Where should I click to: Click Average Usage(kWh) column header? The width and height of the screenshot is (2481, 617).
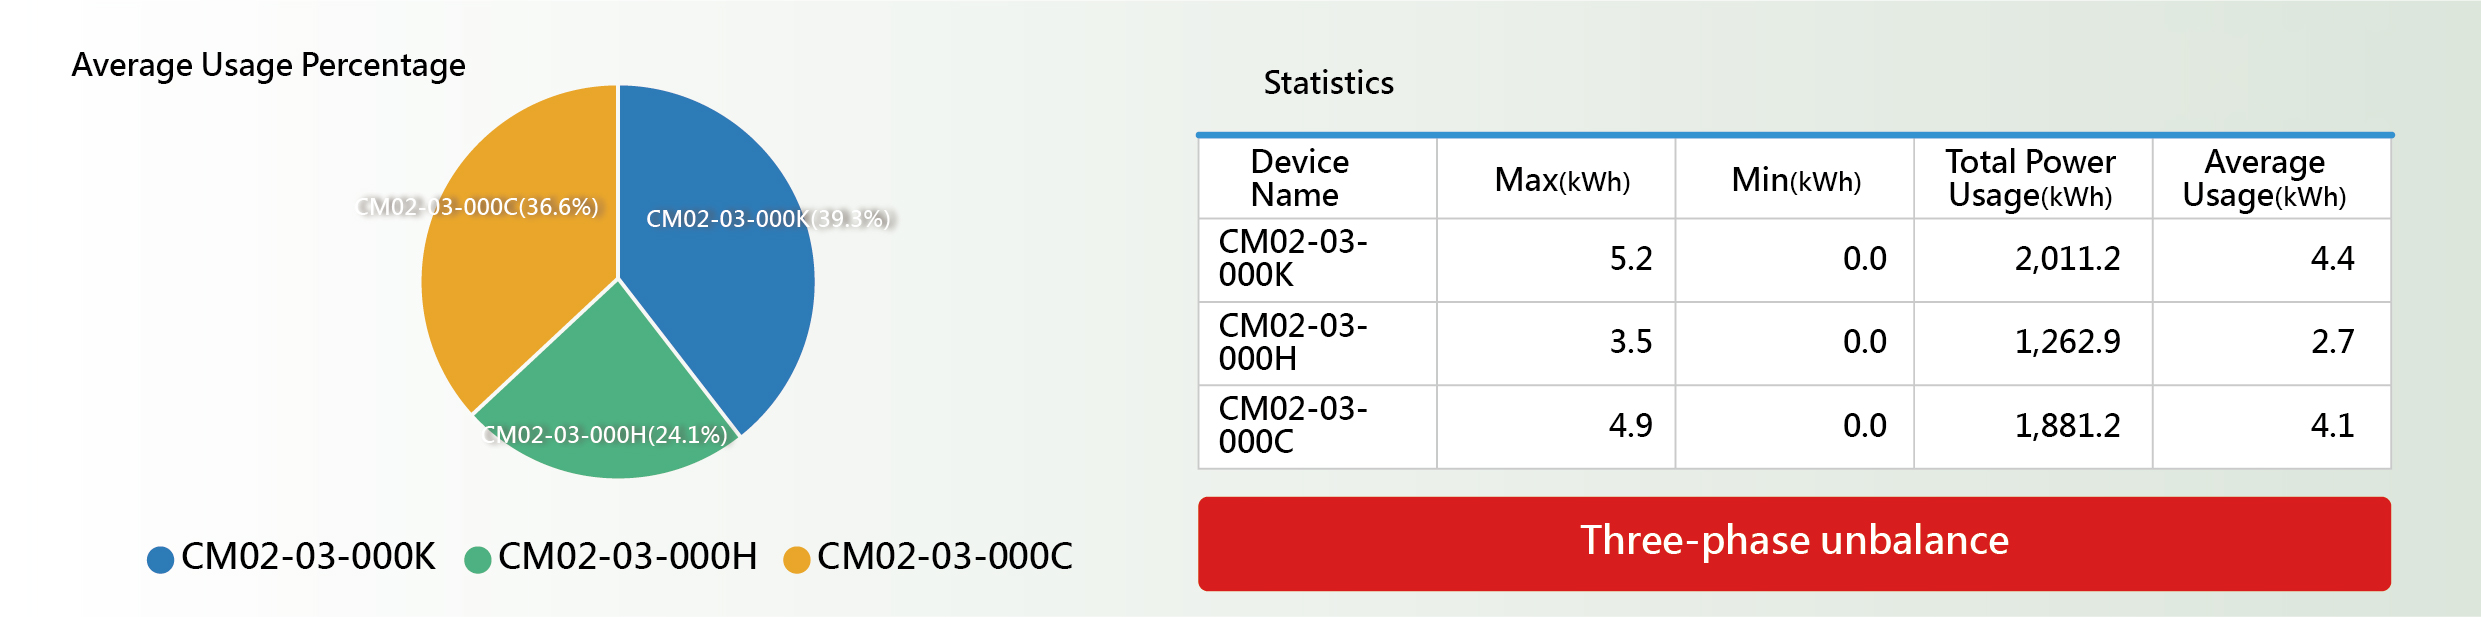tap(2264, 178)
